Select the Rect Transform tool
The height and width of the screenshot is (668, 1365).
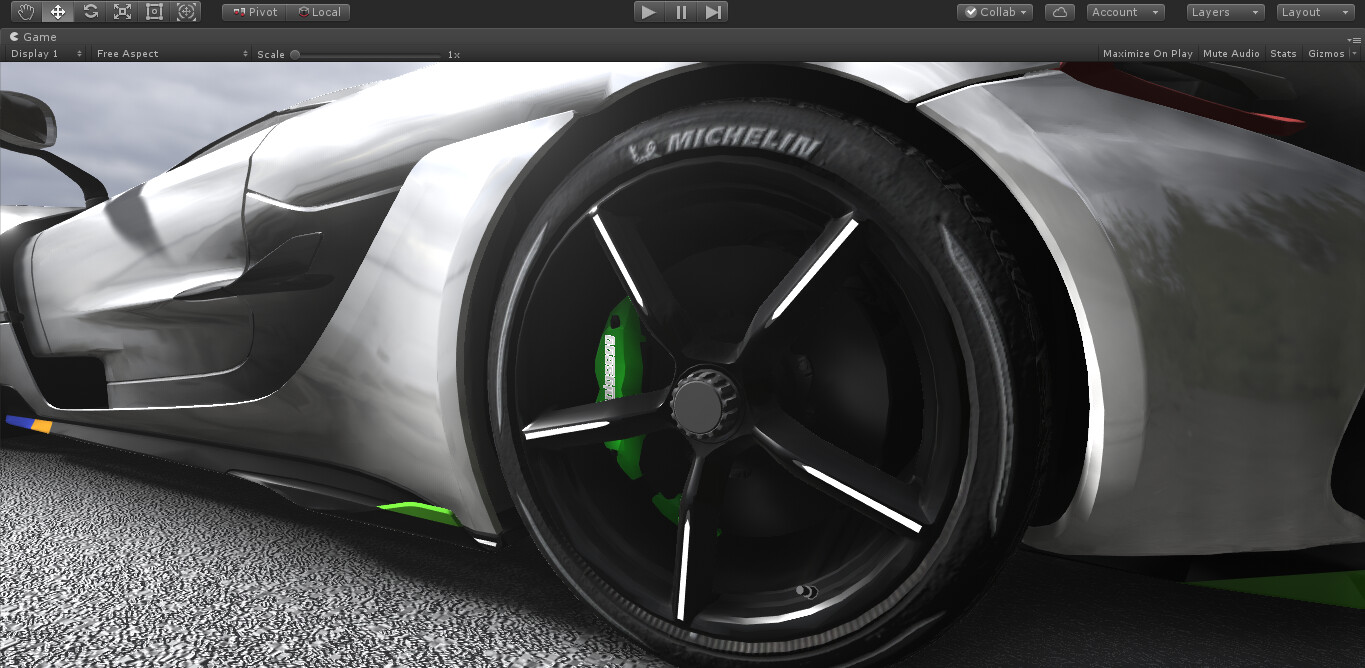tap(154, 12)
